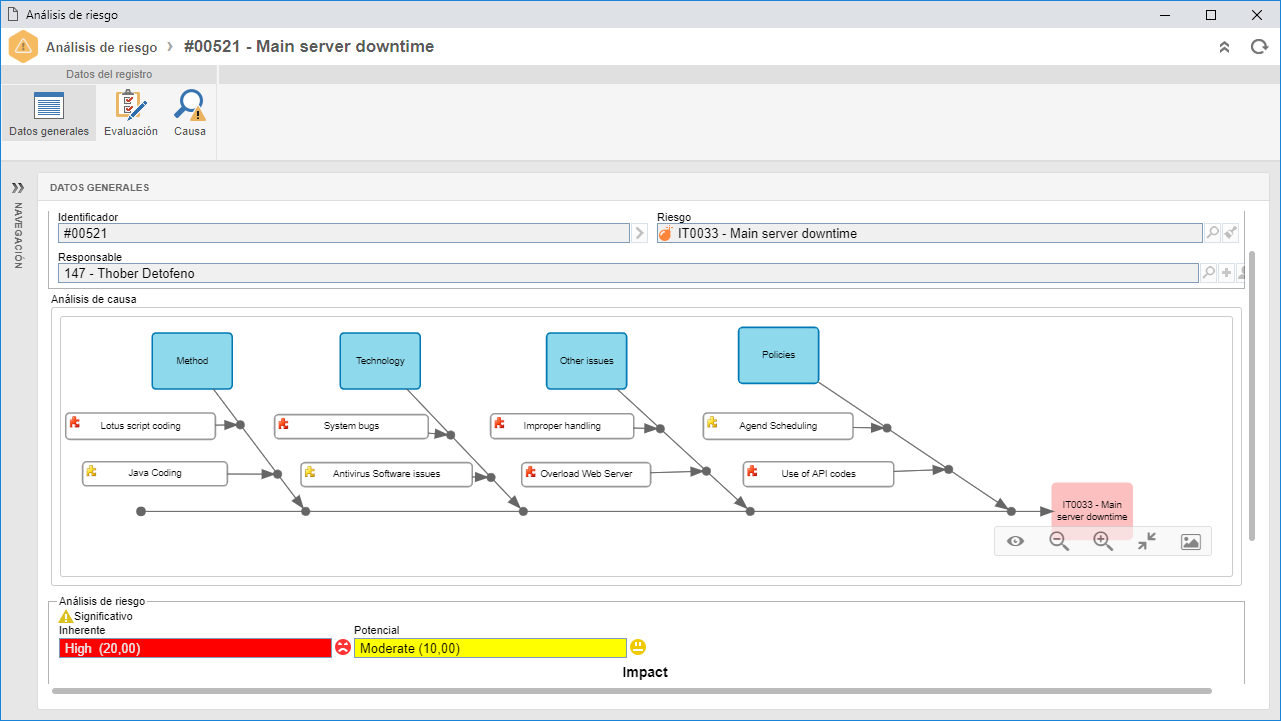Click the Impact chart heading

click(x=645, y=672)
